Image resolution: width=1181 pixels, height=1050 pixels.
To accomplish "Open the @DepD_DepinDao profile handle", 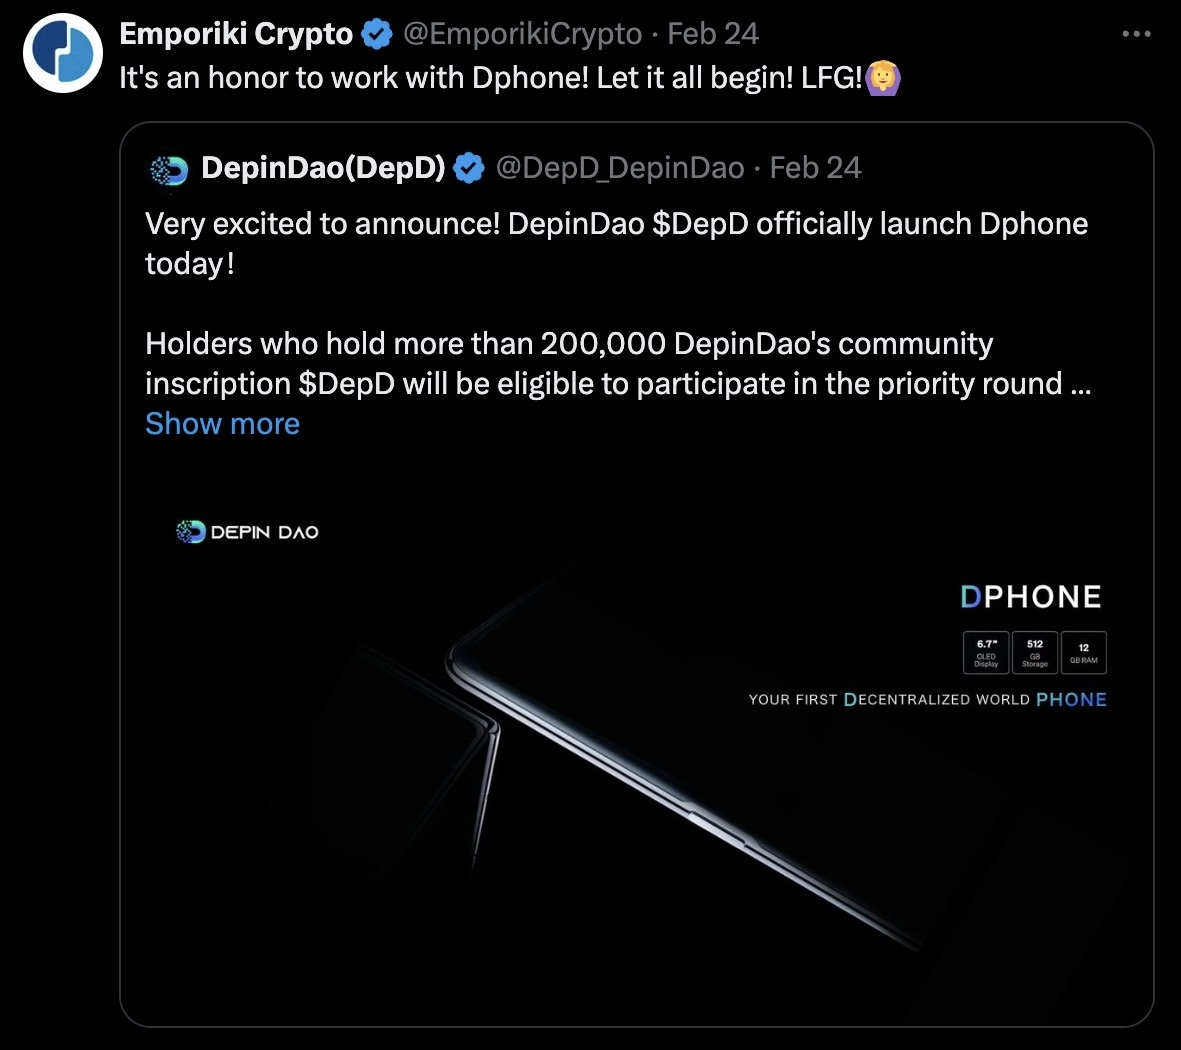I will click(x=621, y=168).
